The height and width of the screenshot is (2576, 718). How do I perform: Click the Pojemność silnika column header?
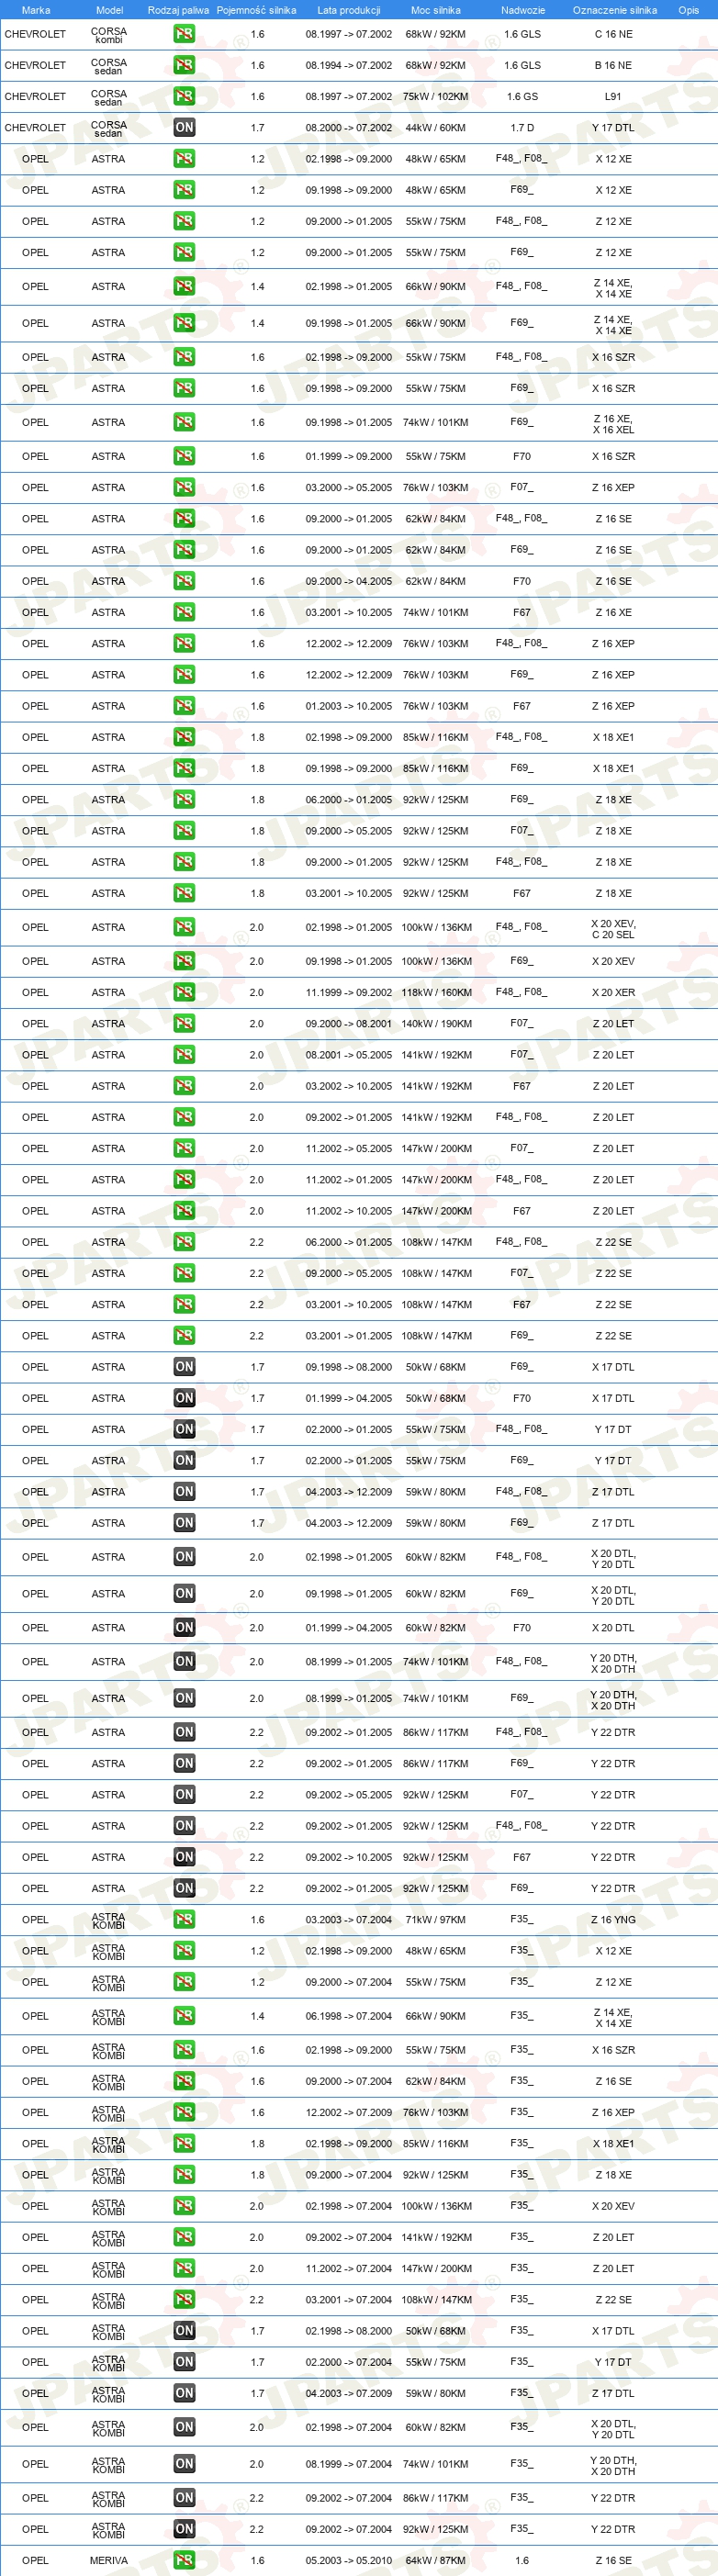(256, 10)
